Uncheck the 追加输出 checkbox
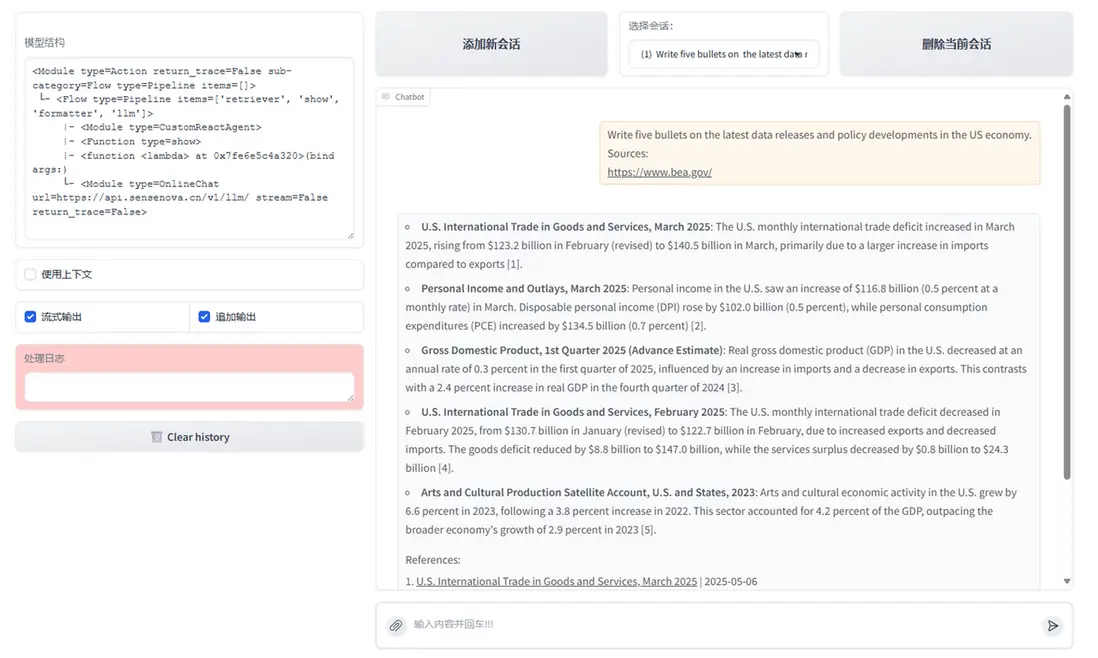1098x658 pixels. pos(204,316)
